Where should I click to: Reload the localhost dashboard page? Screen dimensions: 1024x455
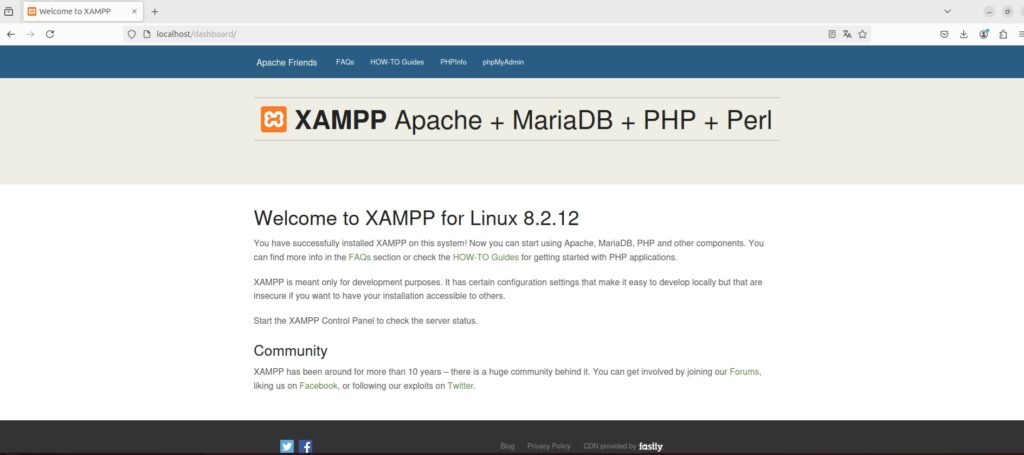click(50, 35)
